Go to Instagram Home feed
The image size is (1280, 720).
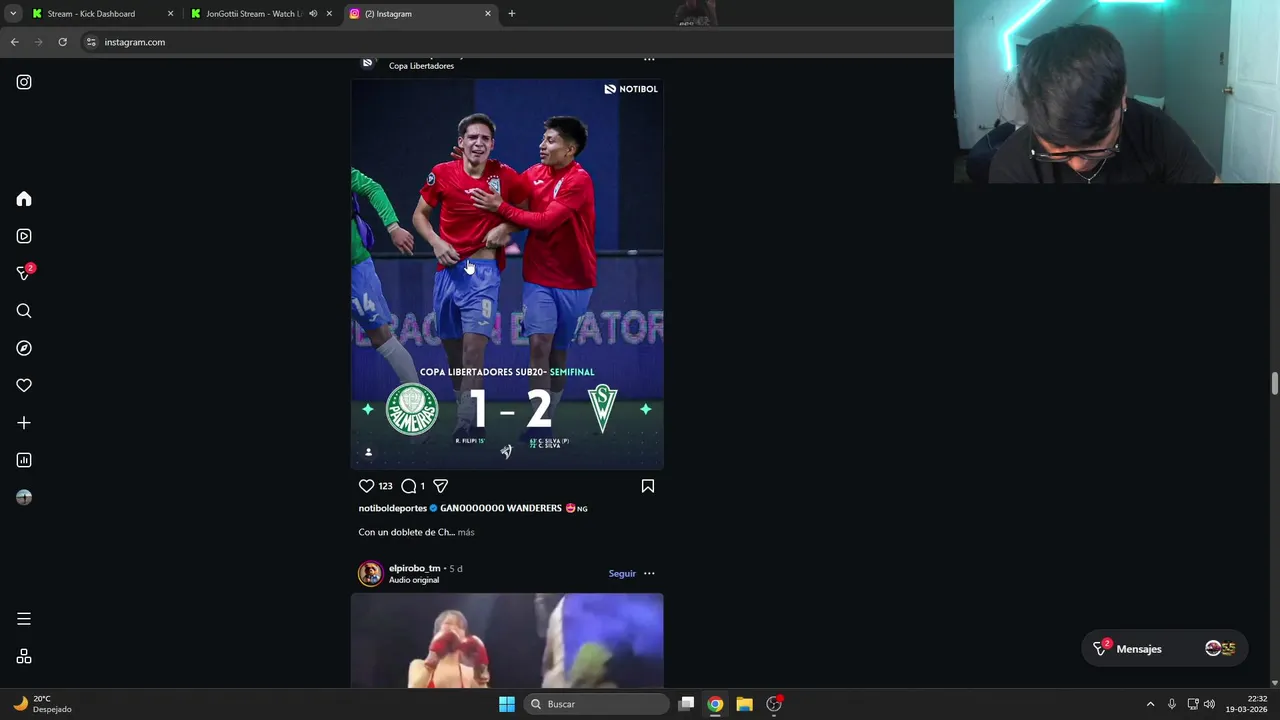[x=24, y=199]
